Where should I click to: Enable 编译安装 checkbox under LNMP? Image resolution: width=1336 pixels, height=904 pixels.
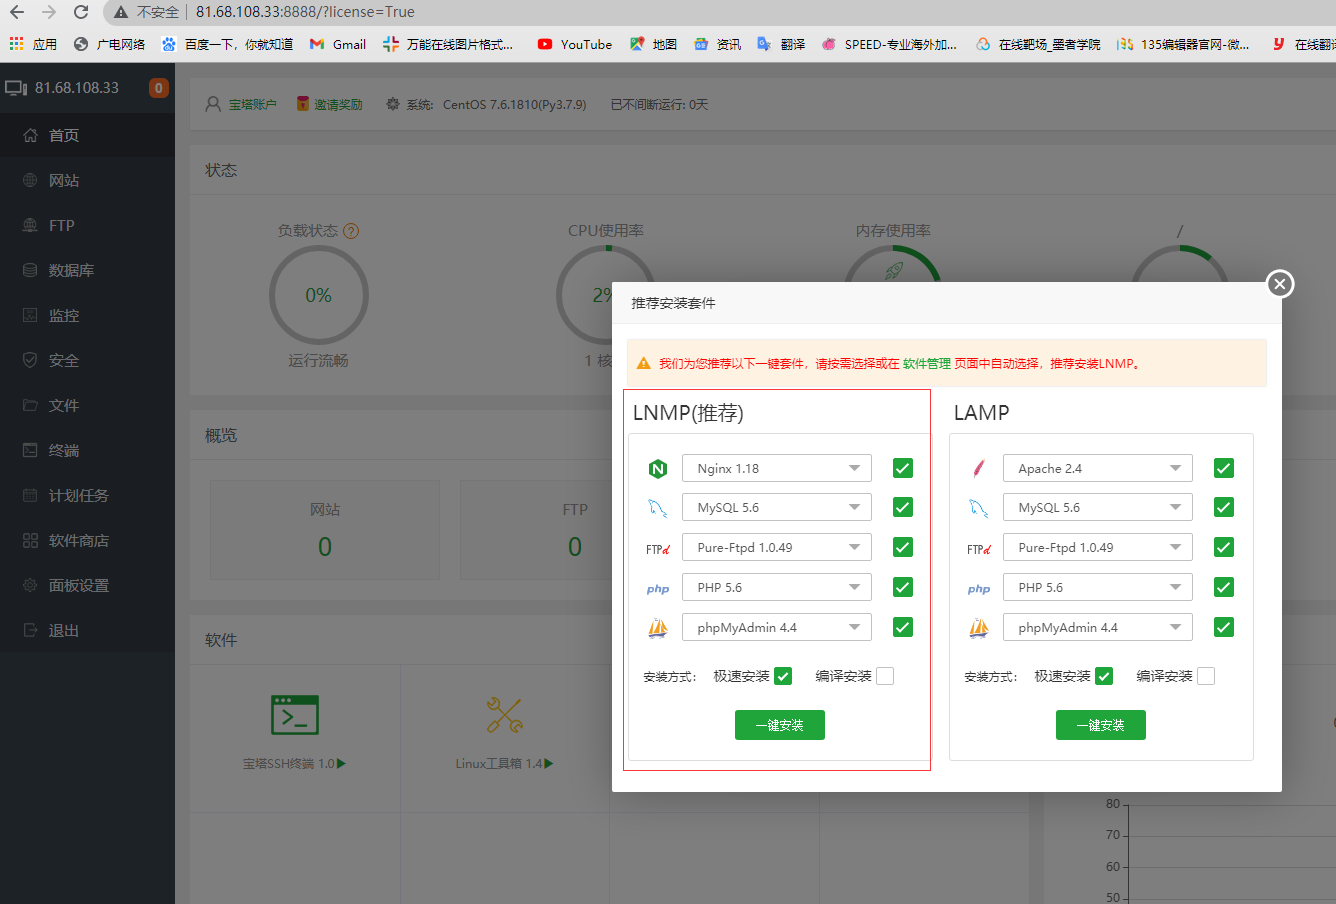coord(885,676)
